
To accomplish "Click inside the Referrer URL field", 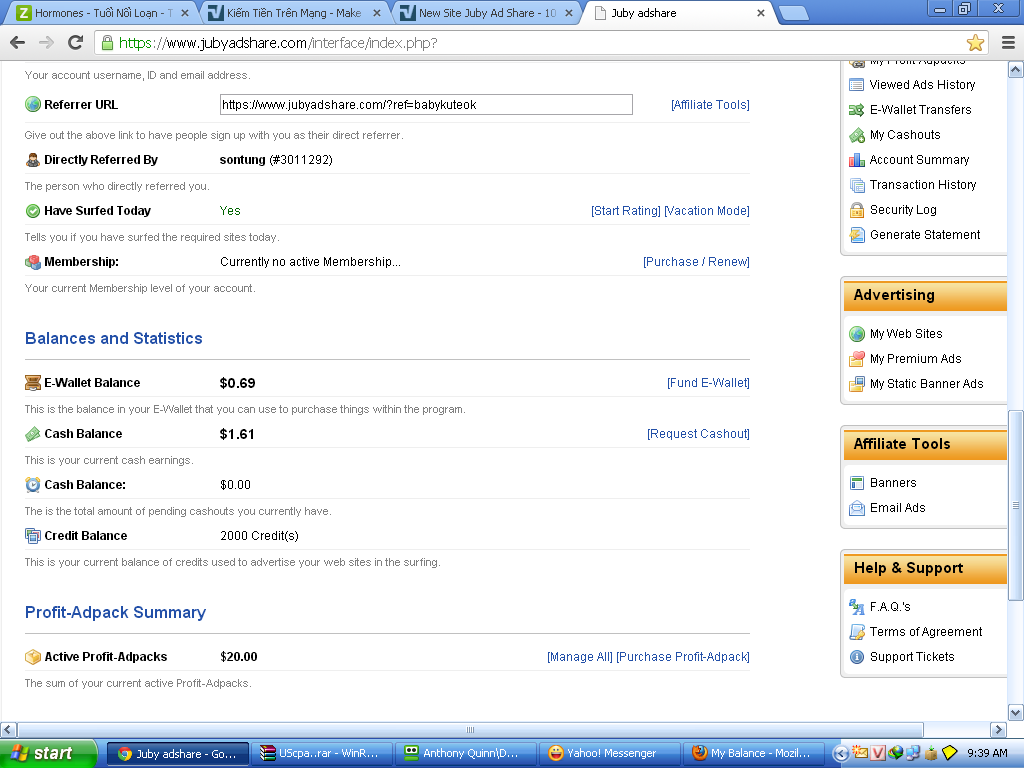I will click(x=426, y=104).
